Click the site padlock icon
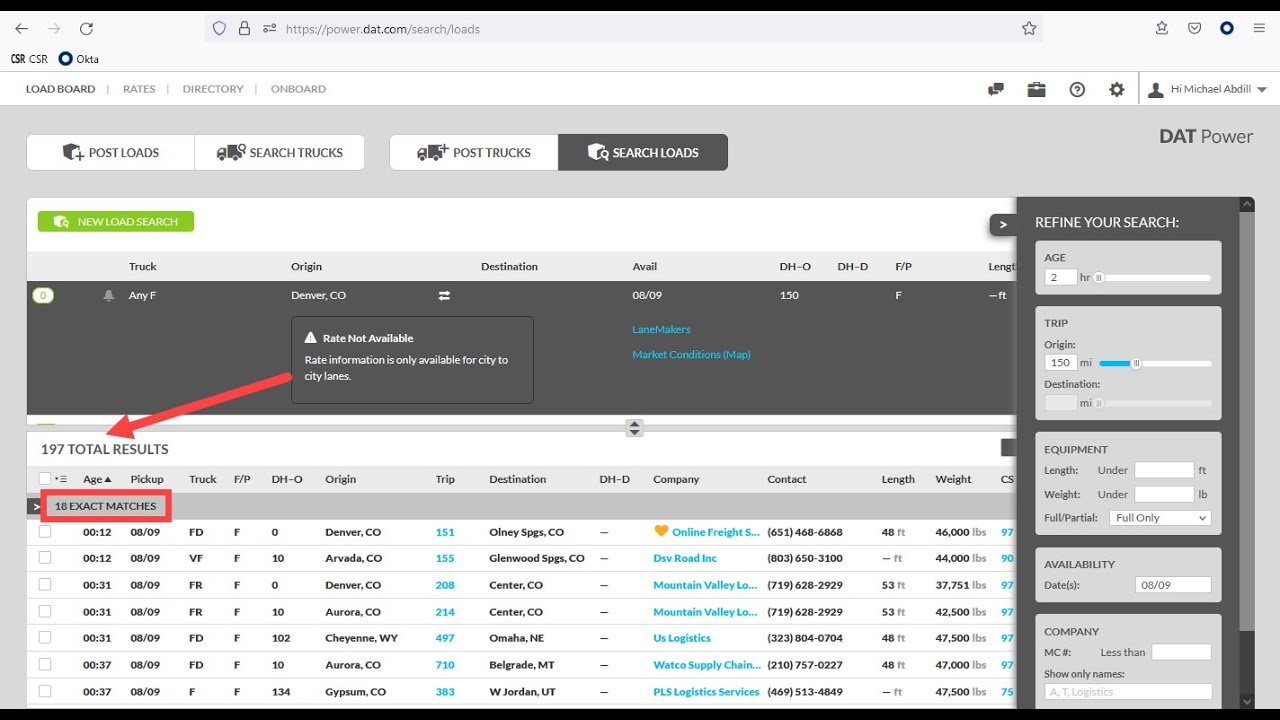Image resolution: width=1280 pixels, height=720 pixels. coord(244,29)
